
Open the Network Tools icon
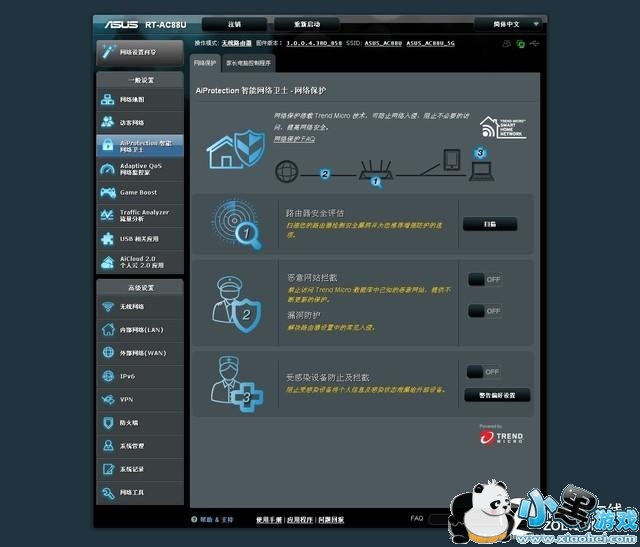tap(108, 493)
